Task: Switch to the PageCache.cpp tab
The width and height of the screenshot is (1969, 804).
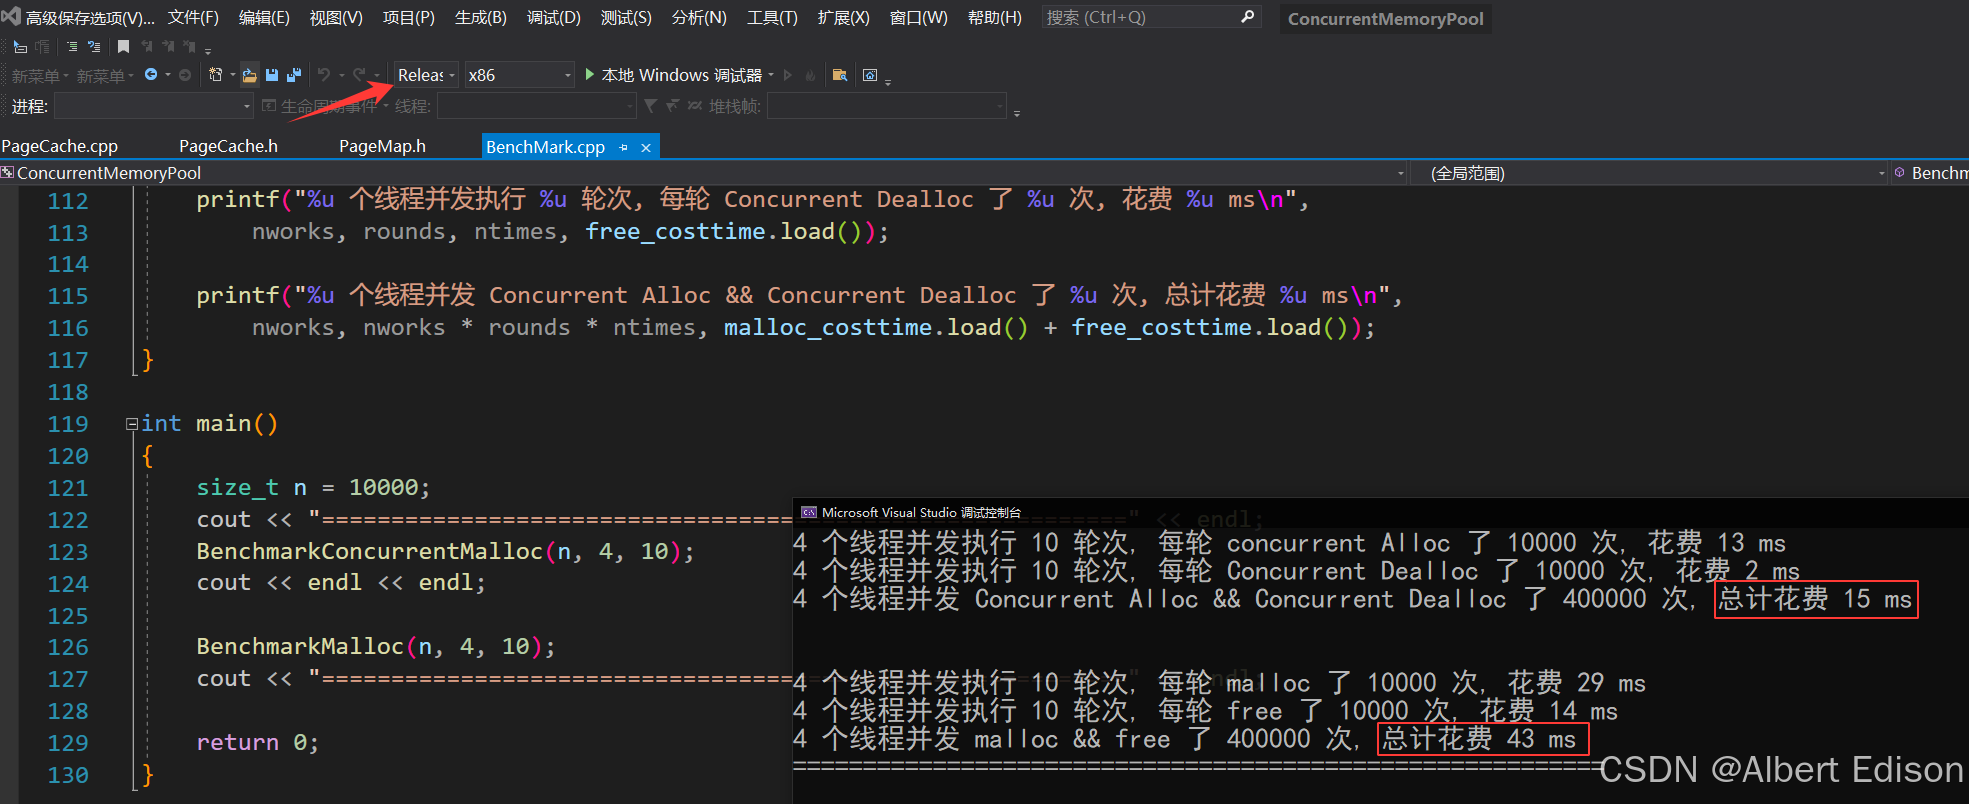Action: coord(60,146)
